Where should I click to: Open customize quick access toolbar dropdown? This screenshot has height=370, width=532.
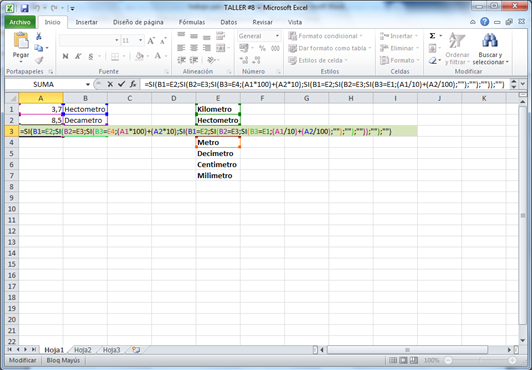click(72, 8)
